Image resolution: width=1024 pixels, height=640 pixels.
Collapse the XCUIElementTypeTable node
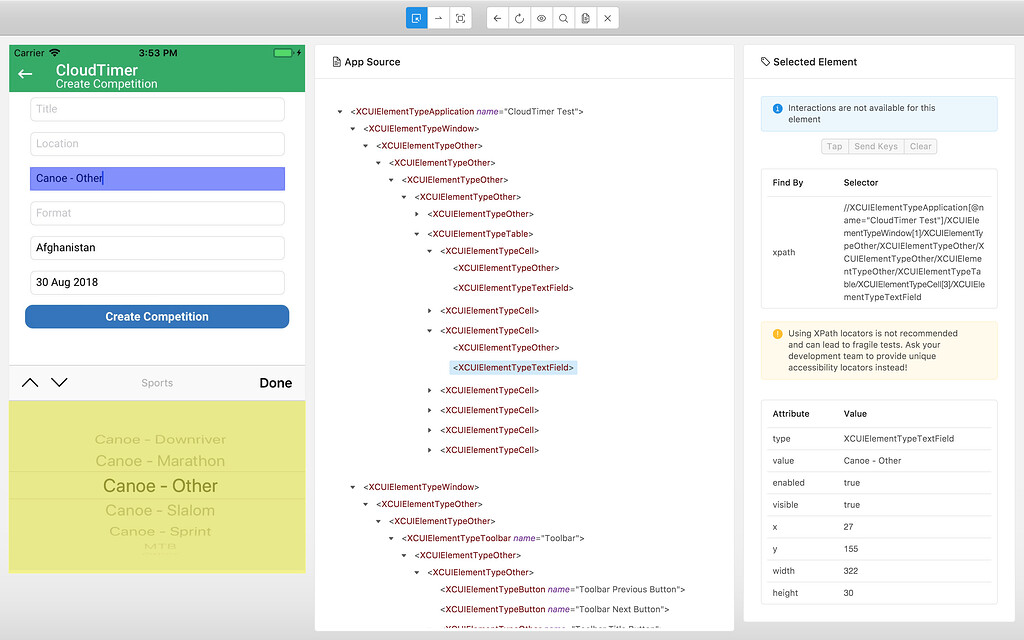pos(417,234)
